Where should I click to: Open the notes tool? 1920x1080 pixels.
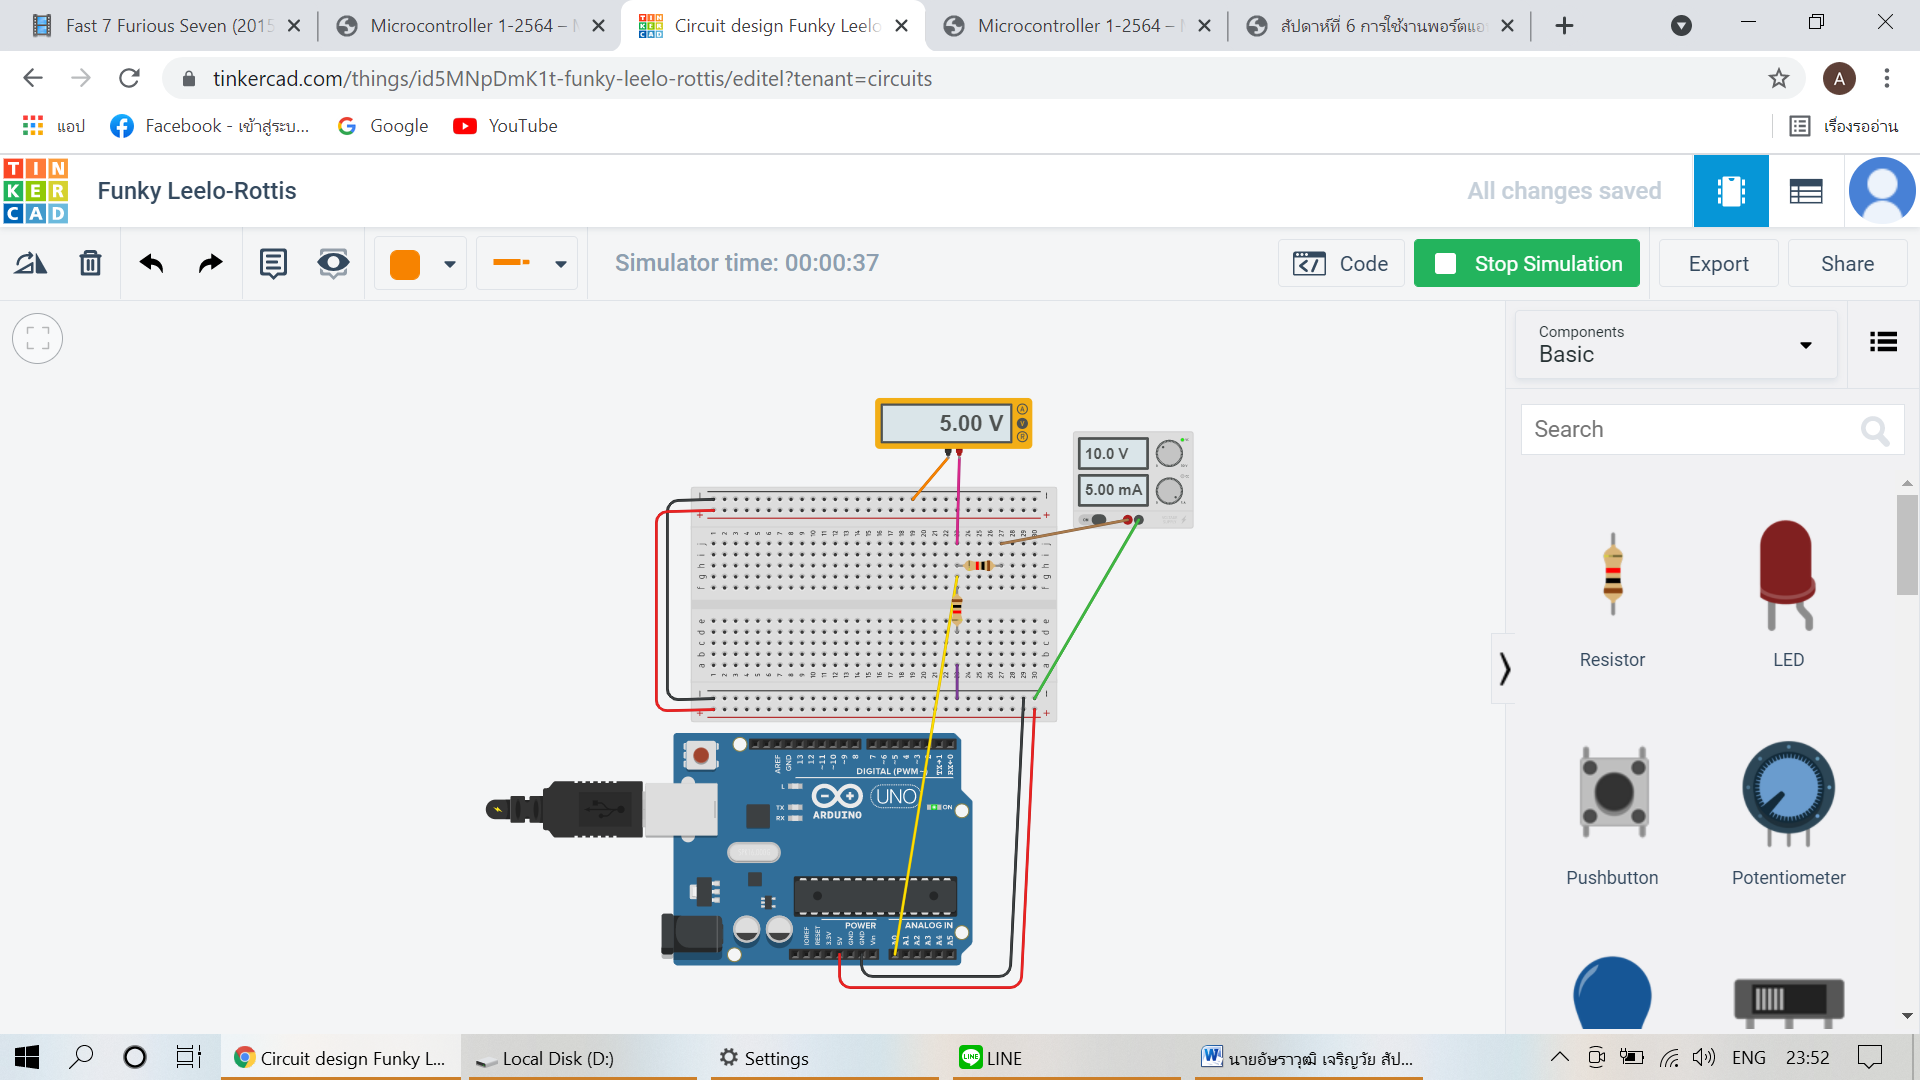[273, 263]
